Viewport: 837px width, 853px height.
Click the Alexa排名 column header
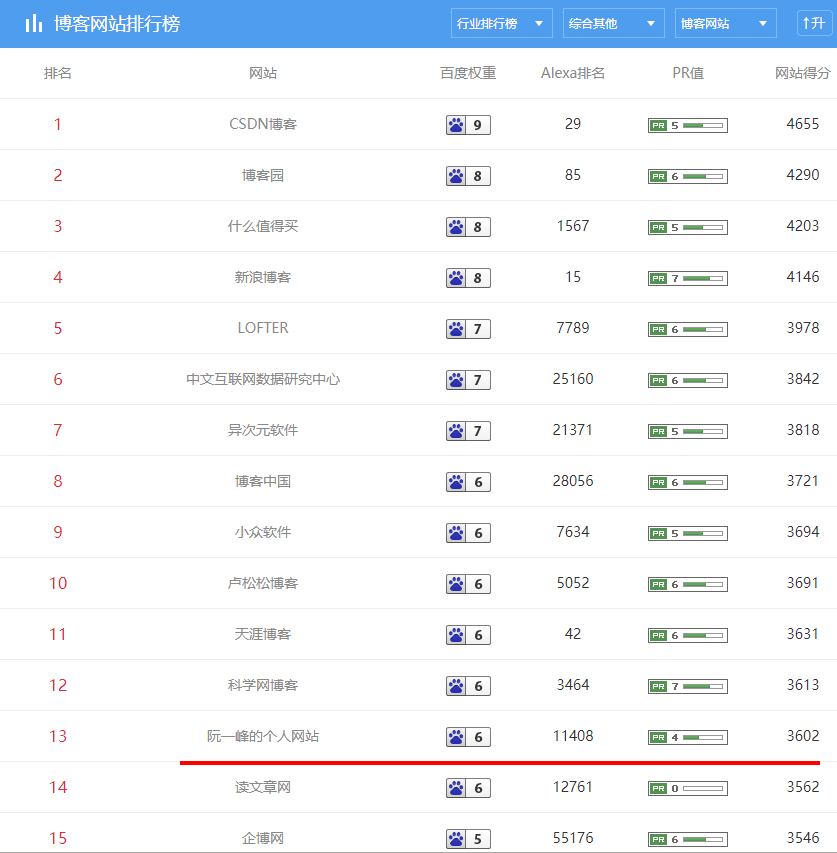point(573,73)
